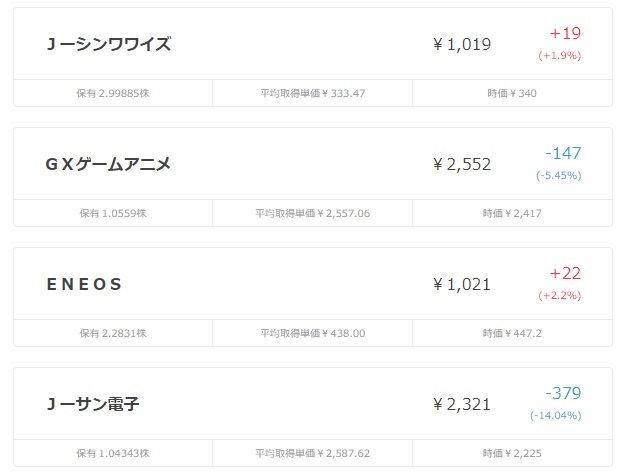Viewport: 622px width, 476px height.
Task: Click the 保有 2.2831株 holdings cell
Action: pos(113,333)
